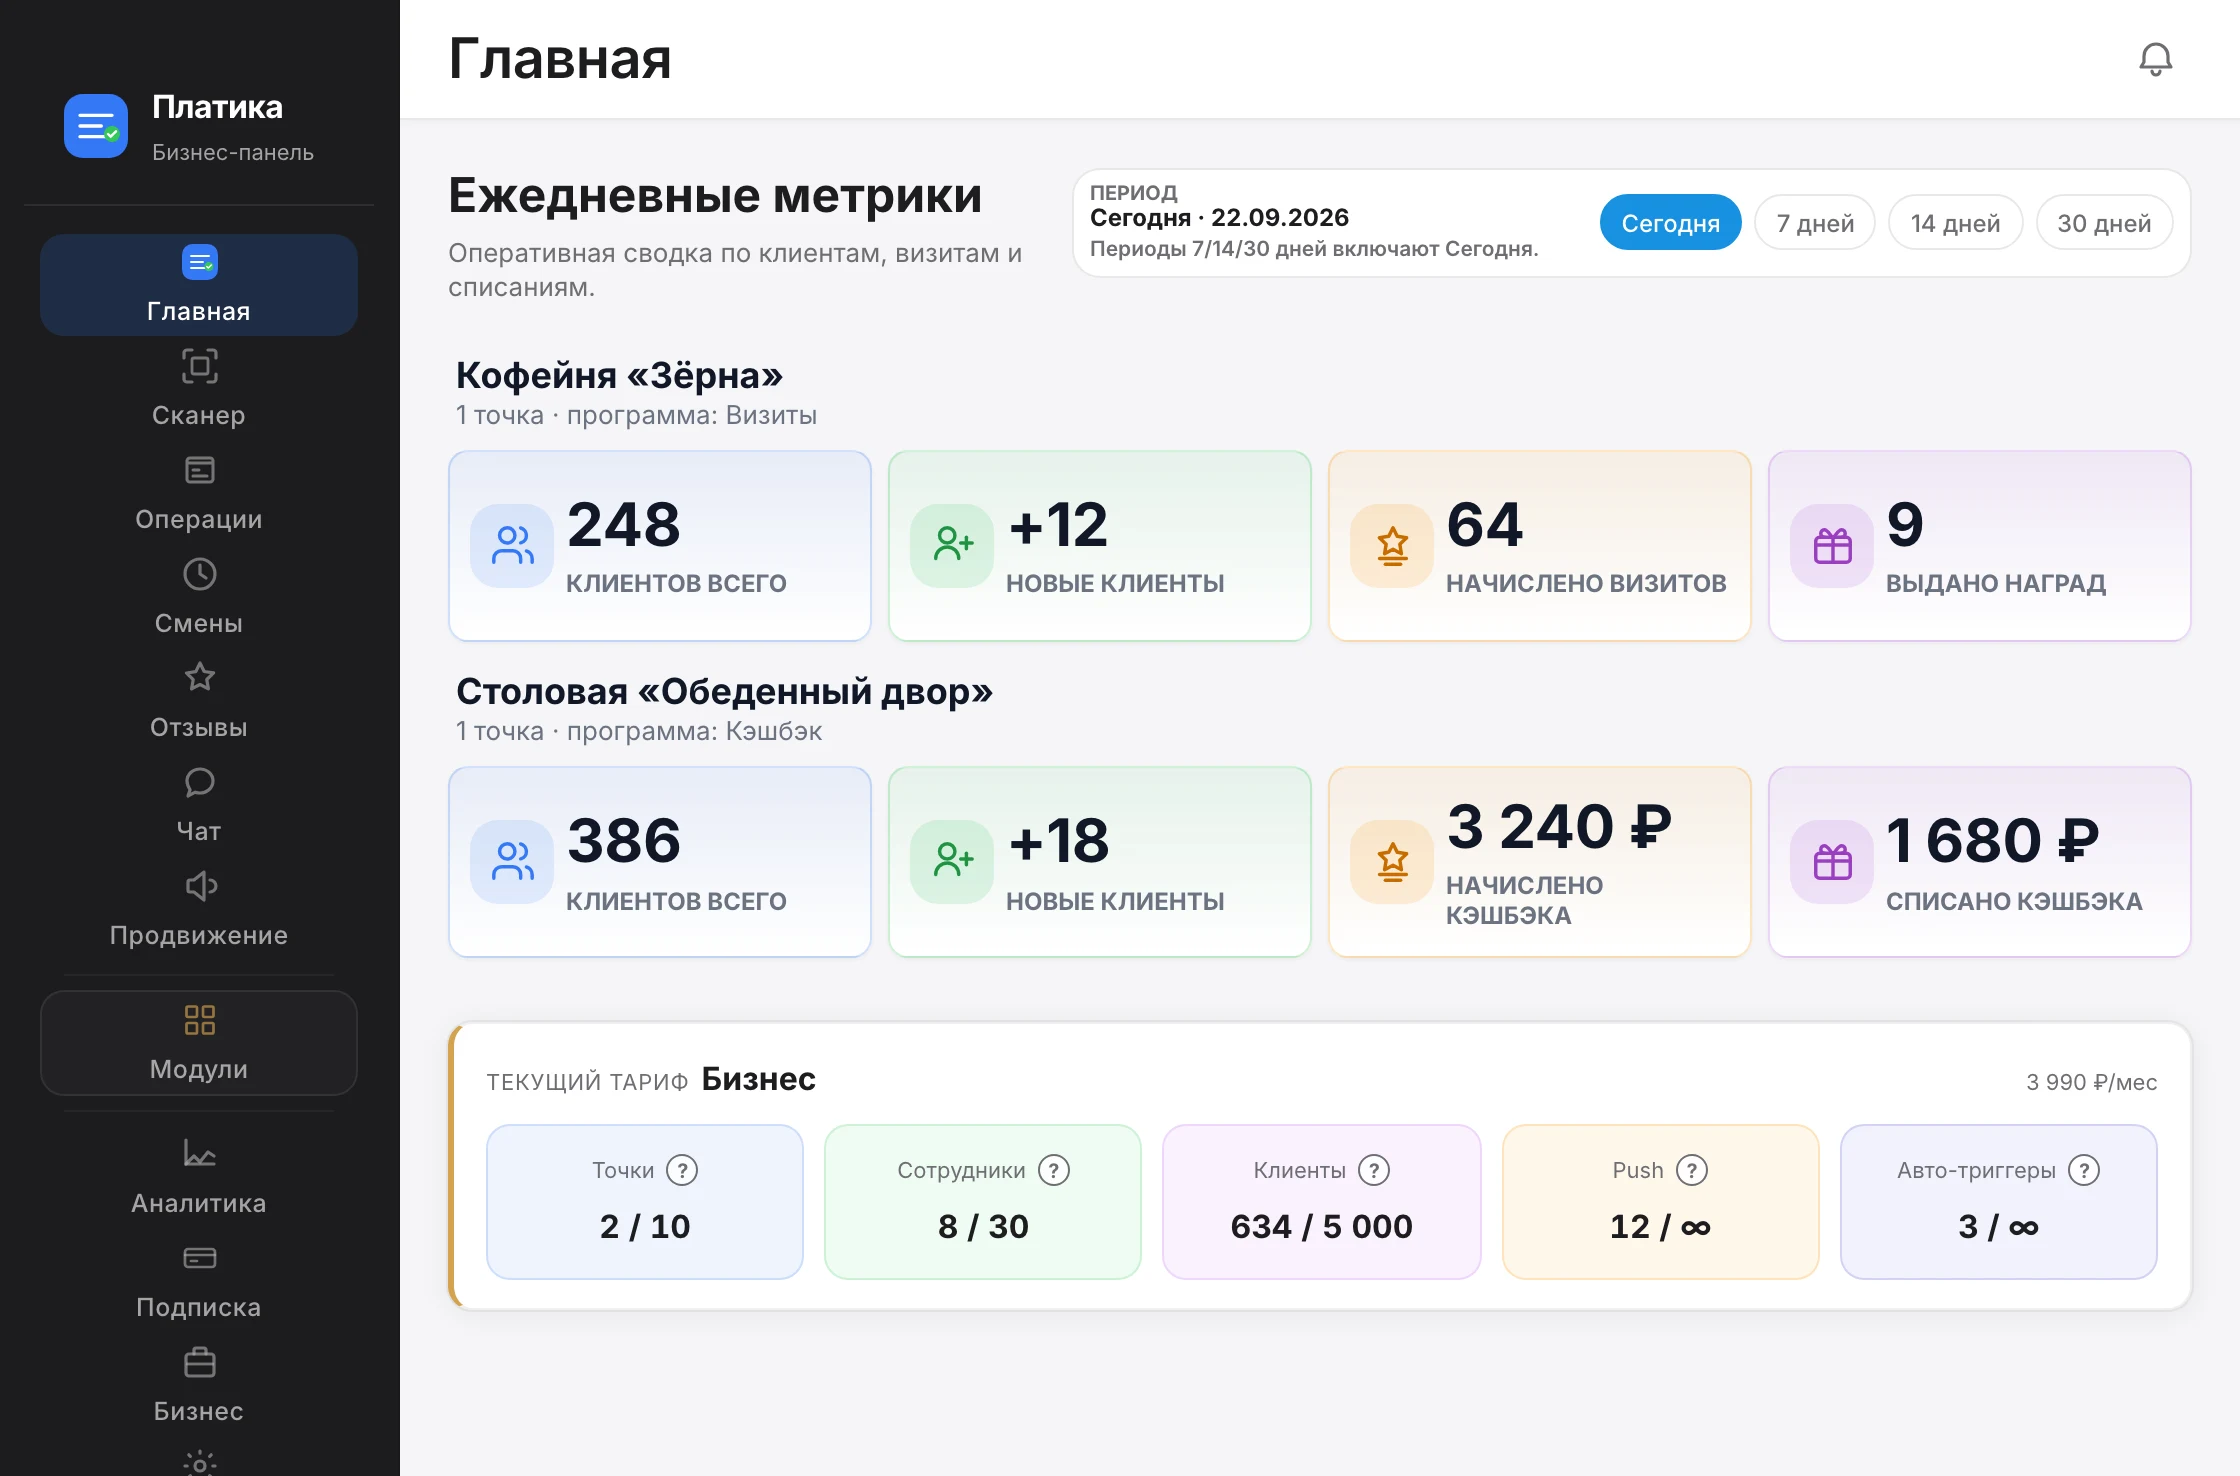Viewport: 2240px width, 1476px height.
Task: Open the Смены clock icon
Action: pos(200,574)
